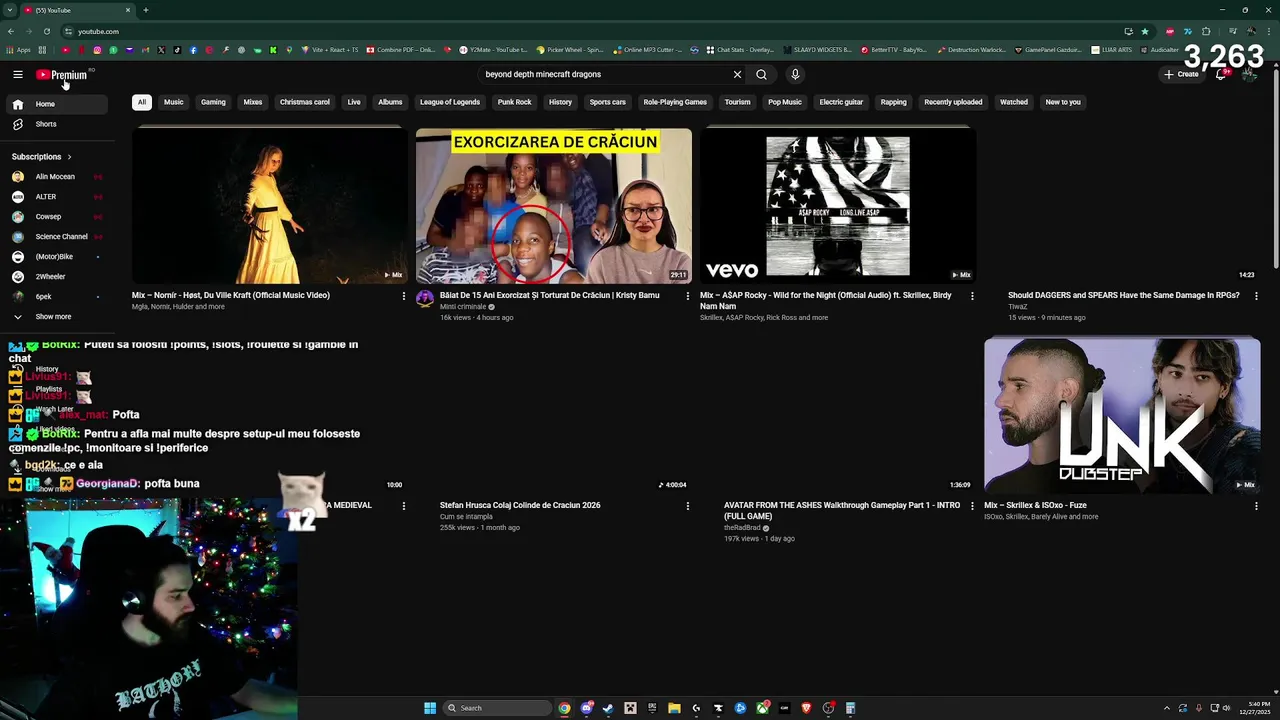This screenshot has height=720, width=1280.
Task: Open the Alin Mocean channel subscription
Action: tap(58, 176)
